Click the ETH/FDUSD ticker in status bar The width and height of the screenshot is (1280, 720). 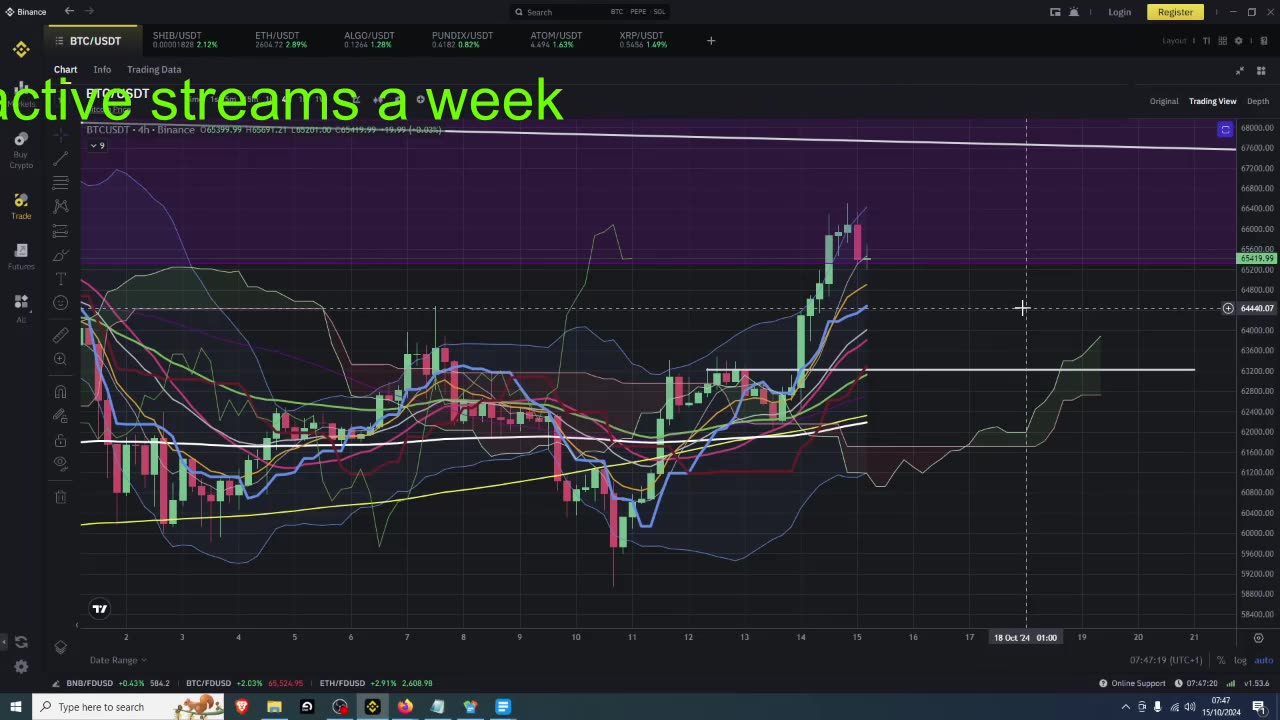pyautogui.click(x=376, y=683)
